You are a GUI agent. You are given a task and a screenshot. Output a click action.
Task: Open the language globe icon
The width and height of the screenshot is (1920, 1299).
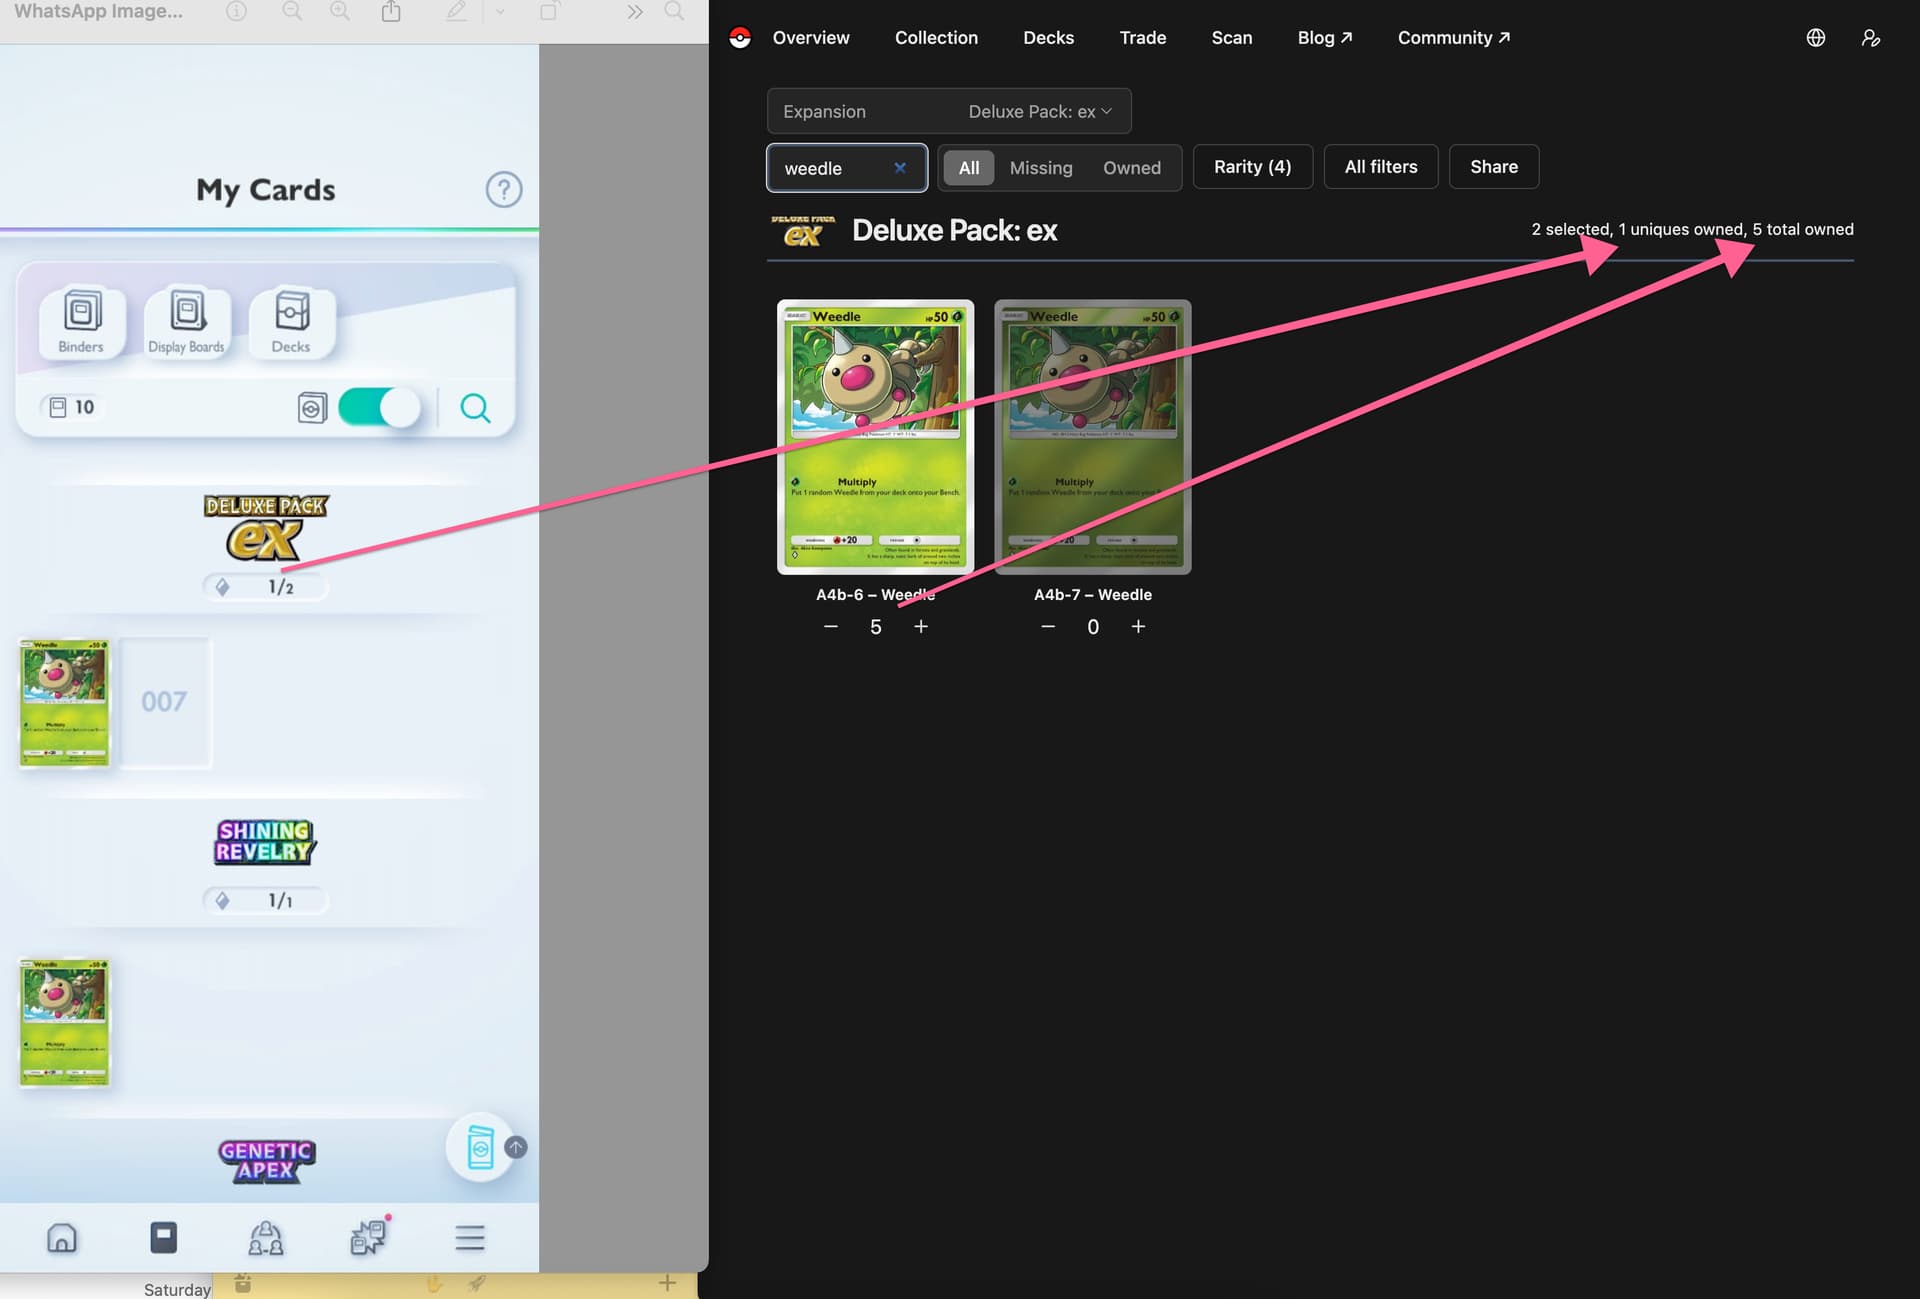point(1816,38)
